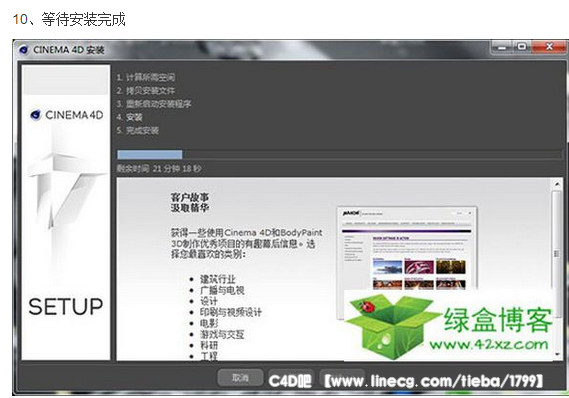This screenshot has width=569, height=398.
Task: Click the page heading "10、等待安装完成"
Action: [x=69, y=19]
